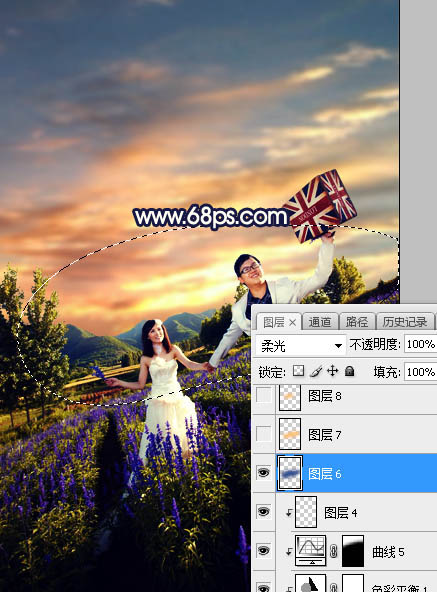Click the 色彩平衡 adjustment layer icon
Image resolution: width=437 pixels, height=592 pixels.
tap(310, 583)
